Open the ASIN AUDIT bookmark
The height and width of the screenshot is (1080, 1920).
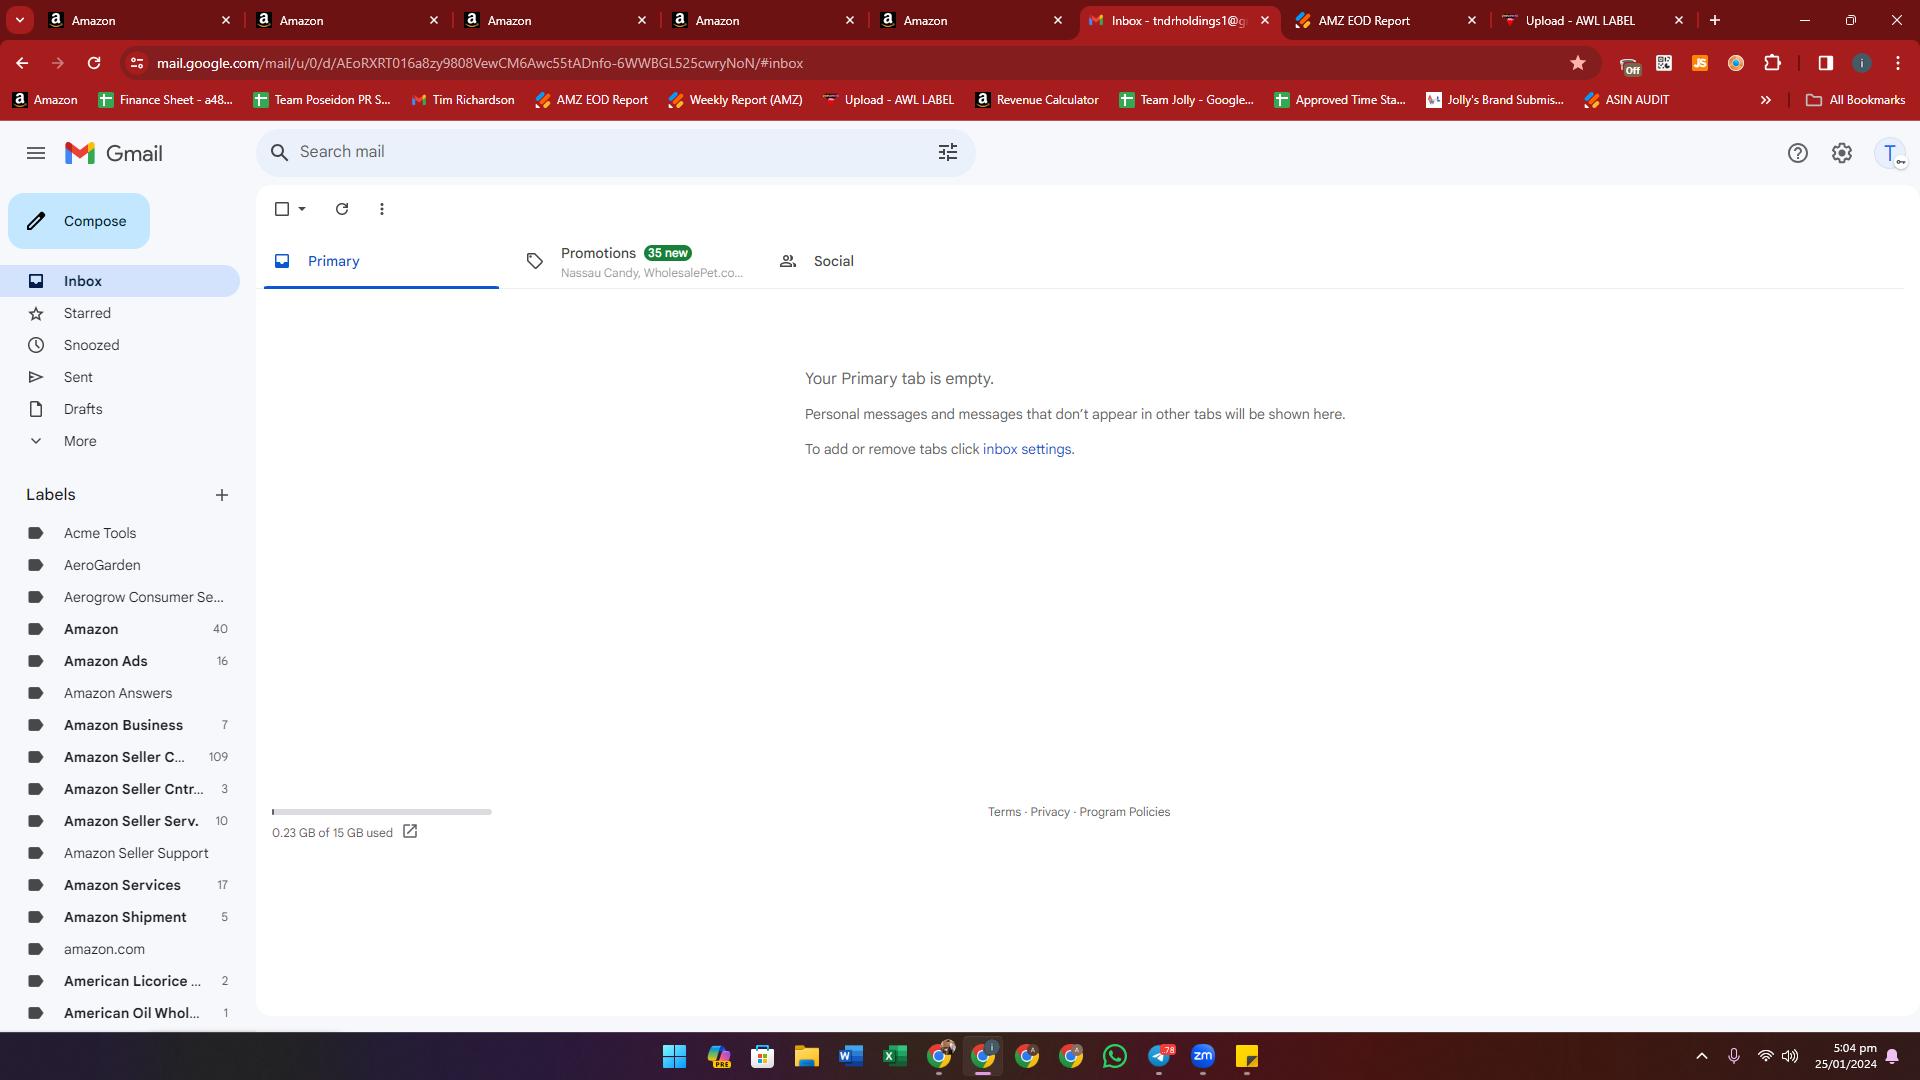[1627, 100]
